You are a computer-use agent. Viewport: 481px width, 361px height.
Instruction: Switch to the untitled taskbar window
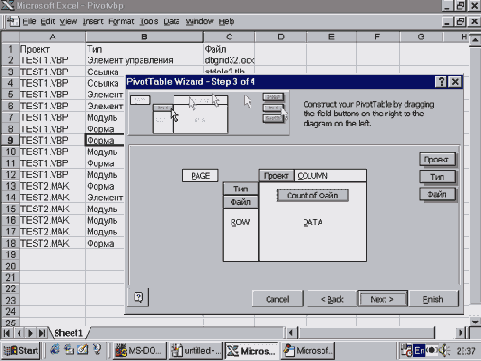coord(196,351)
